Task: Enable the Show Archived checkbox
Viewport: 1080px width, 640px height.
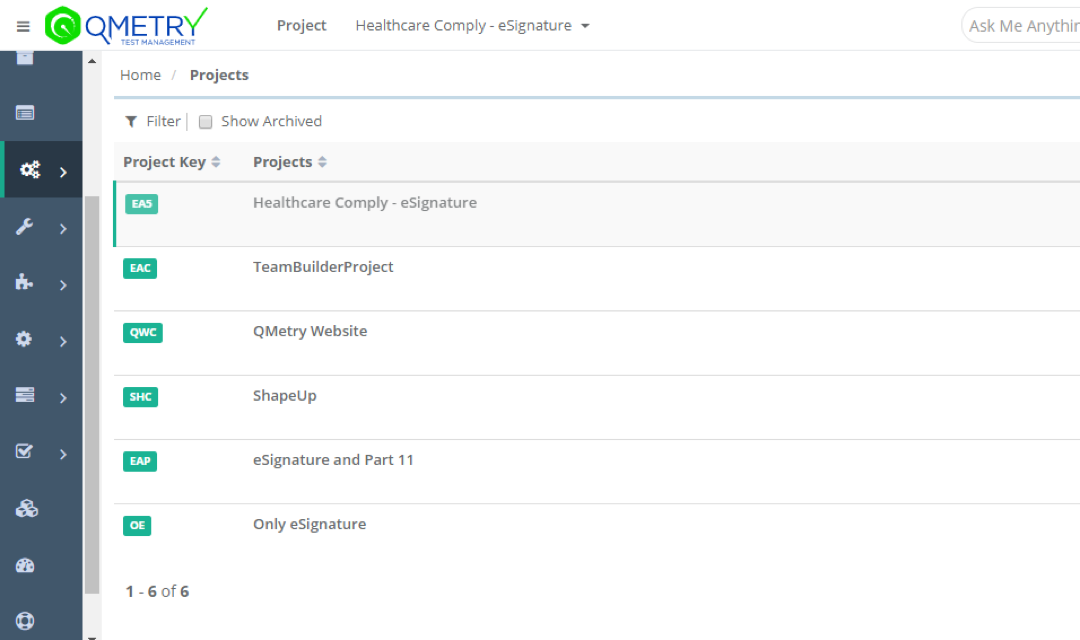Action: point(205,122)
